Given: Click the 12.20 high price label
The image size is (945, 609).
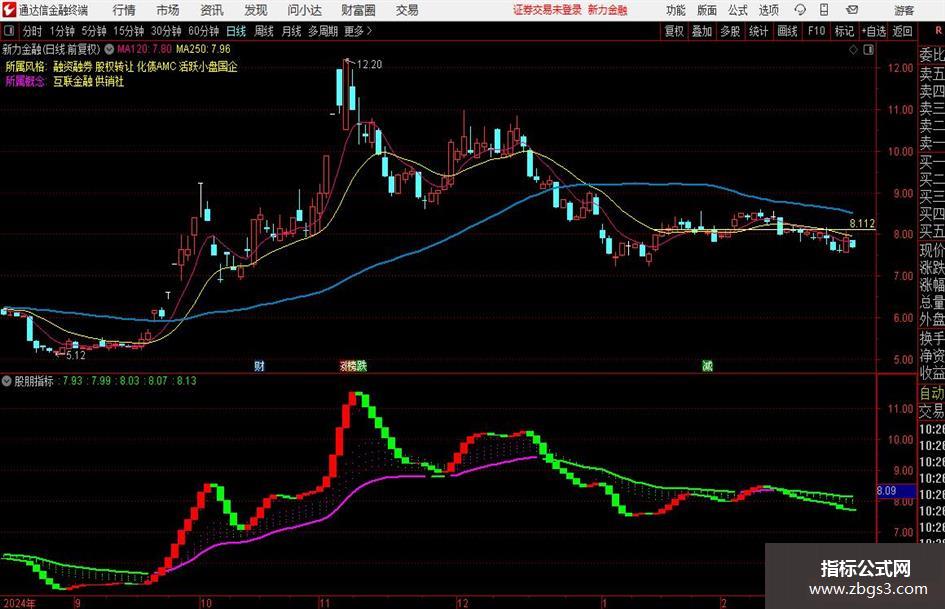Looking at the screenshot, I should click(369, 64).
